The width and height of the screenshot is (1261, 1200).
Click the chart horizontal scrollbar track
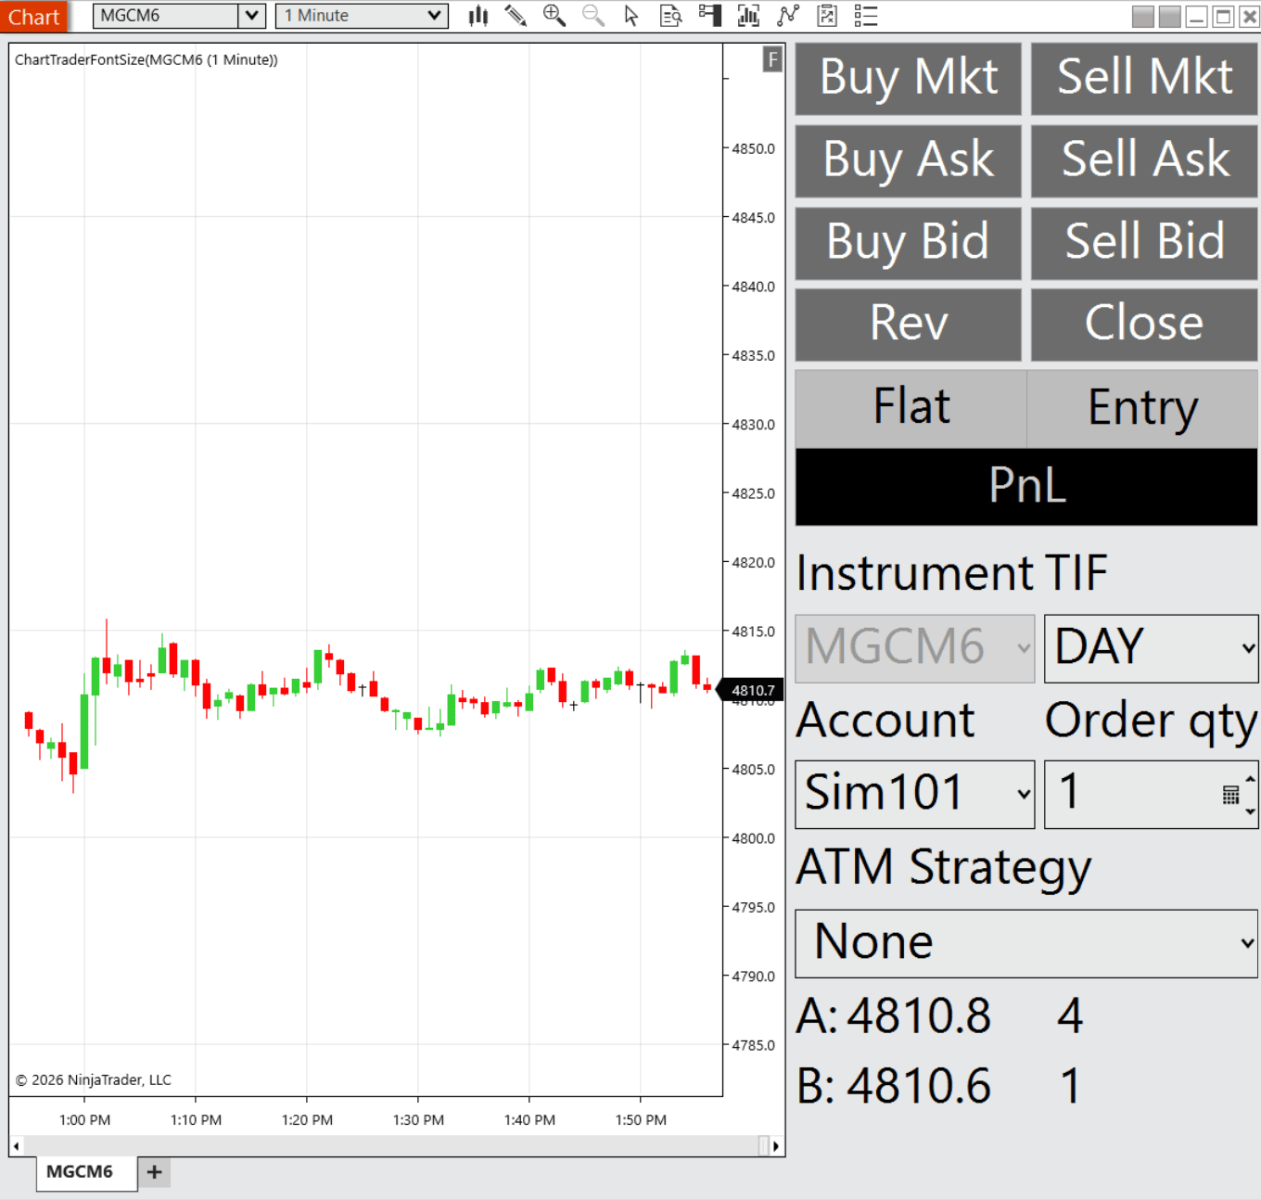(x=390, y=1146)
